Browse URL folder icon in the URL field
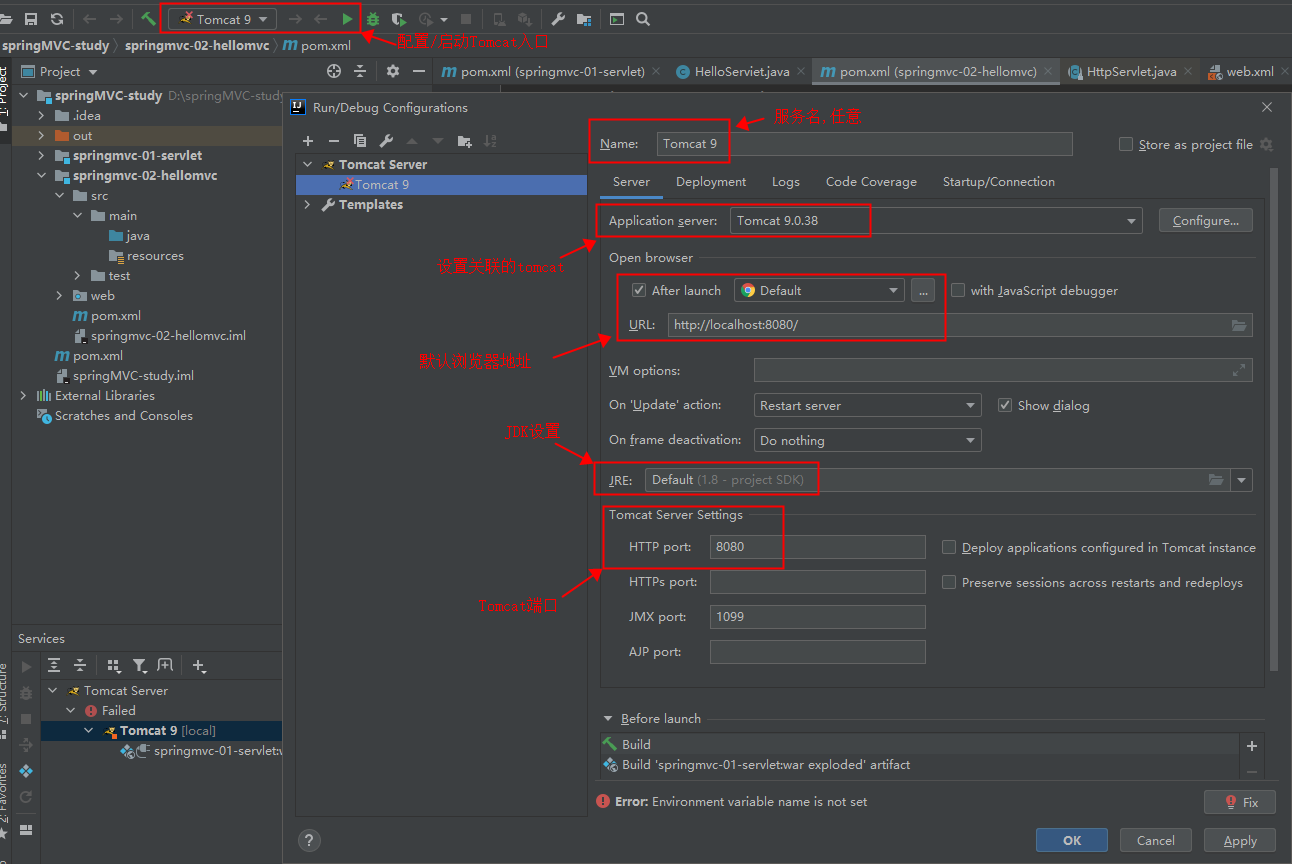 click(1239, 325)
